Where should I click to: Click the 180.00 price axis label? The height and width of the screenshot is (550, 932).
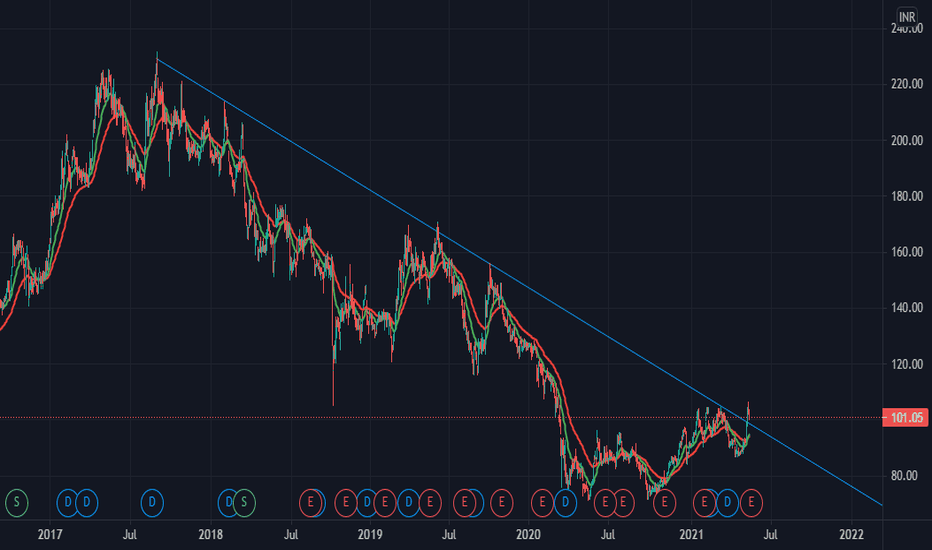(906, 196)
